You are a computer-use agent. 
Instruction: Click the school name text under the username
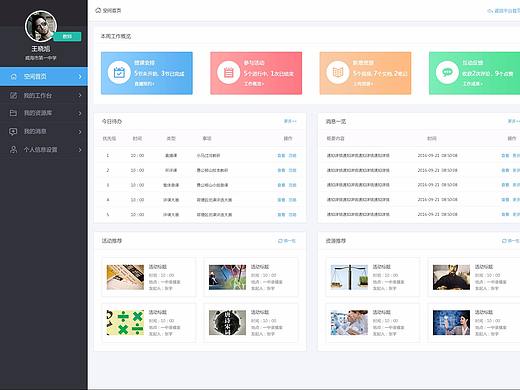pos(41,58)
